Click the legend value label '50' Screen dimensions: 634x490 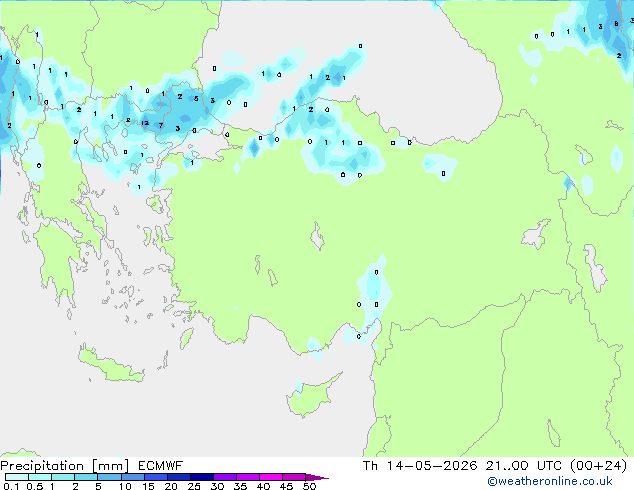[310, 486]
